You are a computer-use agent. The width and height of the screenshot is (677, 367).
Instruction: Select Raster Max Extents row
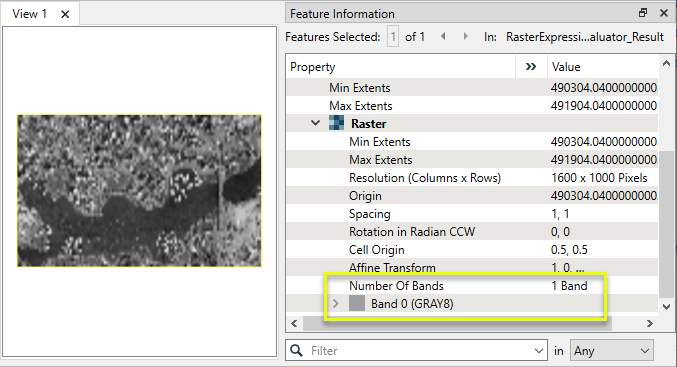[x=472, y=160]
